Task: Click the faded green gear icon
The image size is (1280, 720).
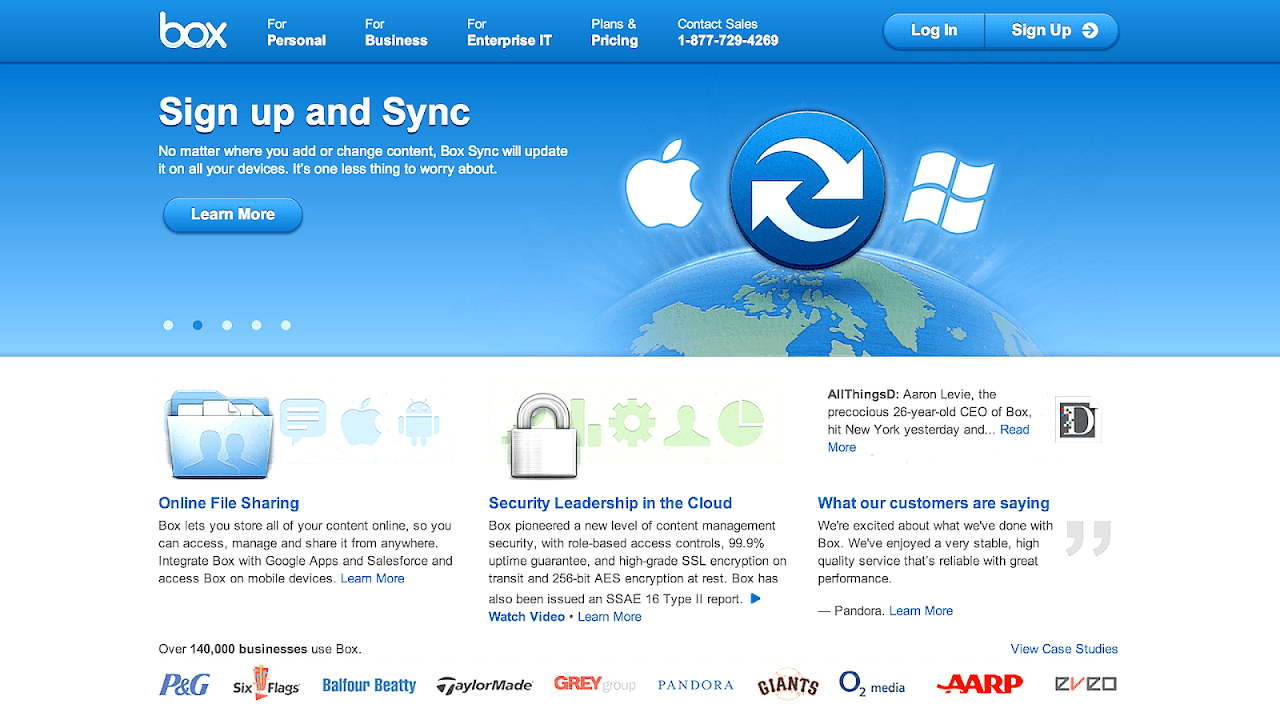Action: [x=631, y=421]
